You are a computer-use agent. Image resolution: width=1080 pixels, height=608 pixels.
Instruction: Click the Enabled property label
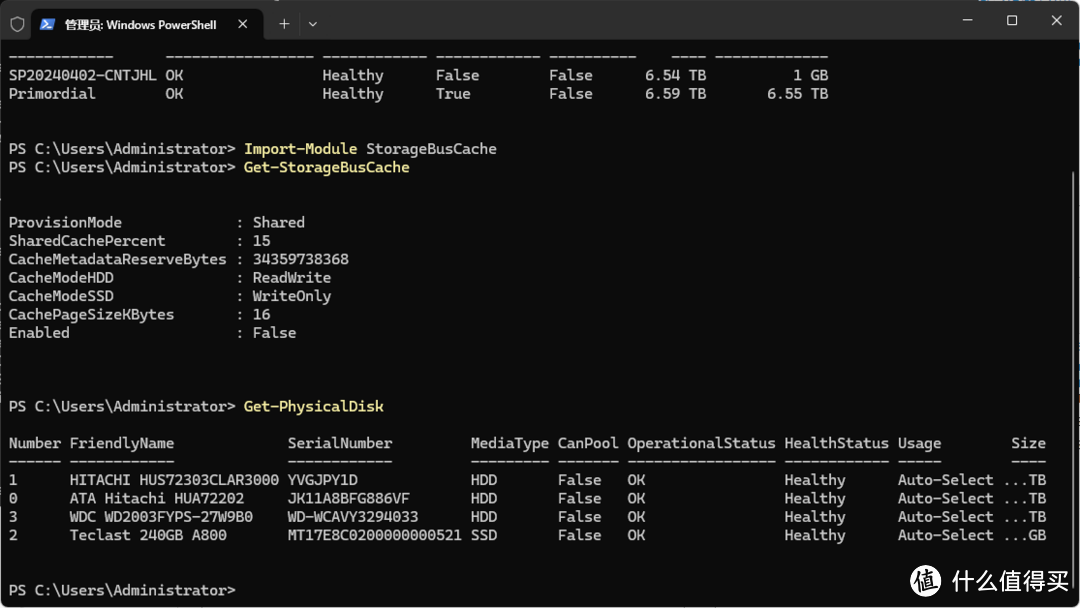[x=39, y=333]
